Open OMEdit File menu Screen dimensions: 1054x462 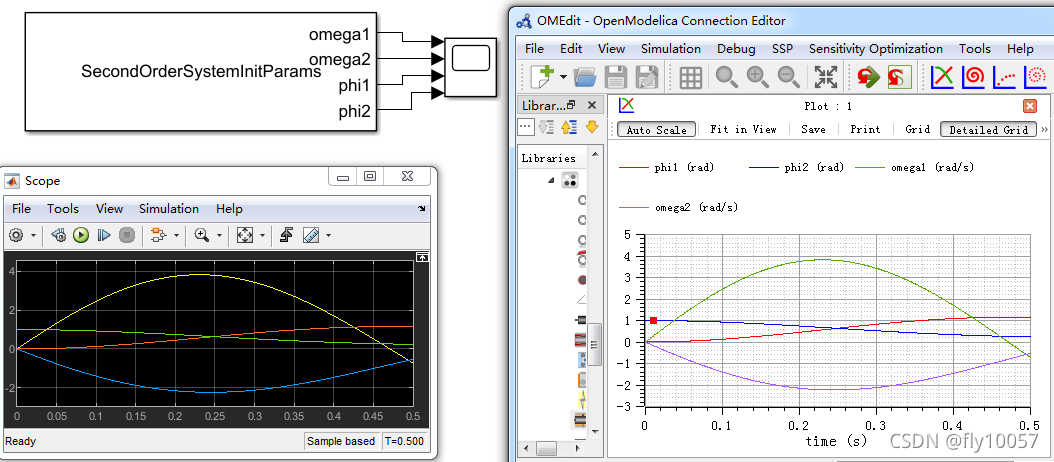[x=534, y=48]
